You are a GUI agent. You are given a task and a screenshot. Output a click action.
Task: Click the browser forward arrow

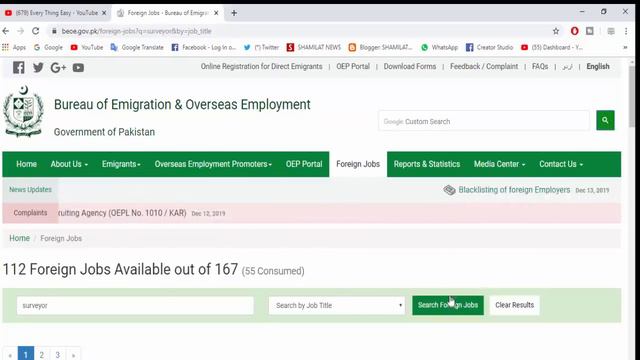point(20,31)
